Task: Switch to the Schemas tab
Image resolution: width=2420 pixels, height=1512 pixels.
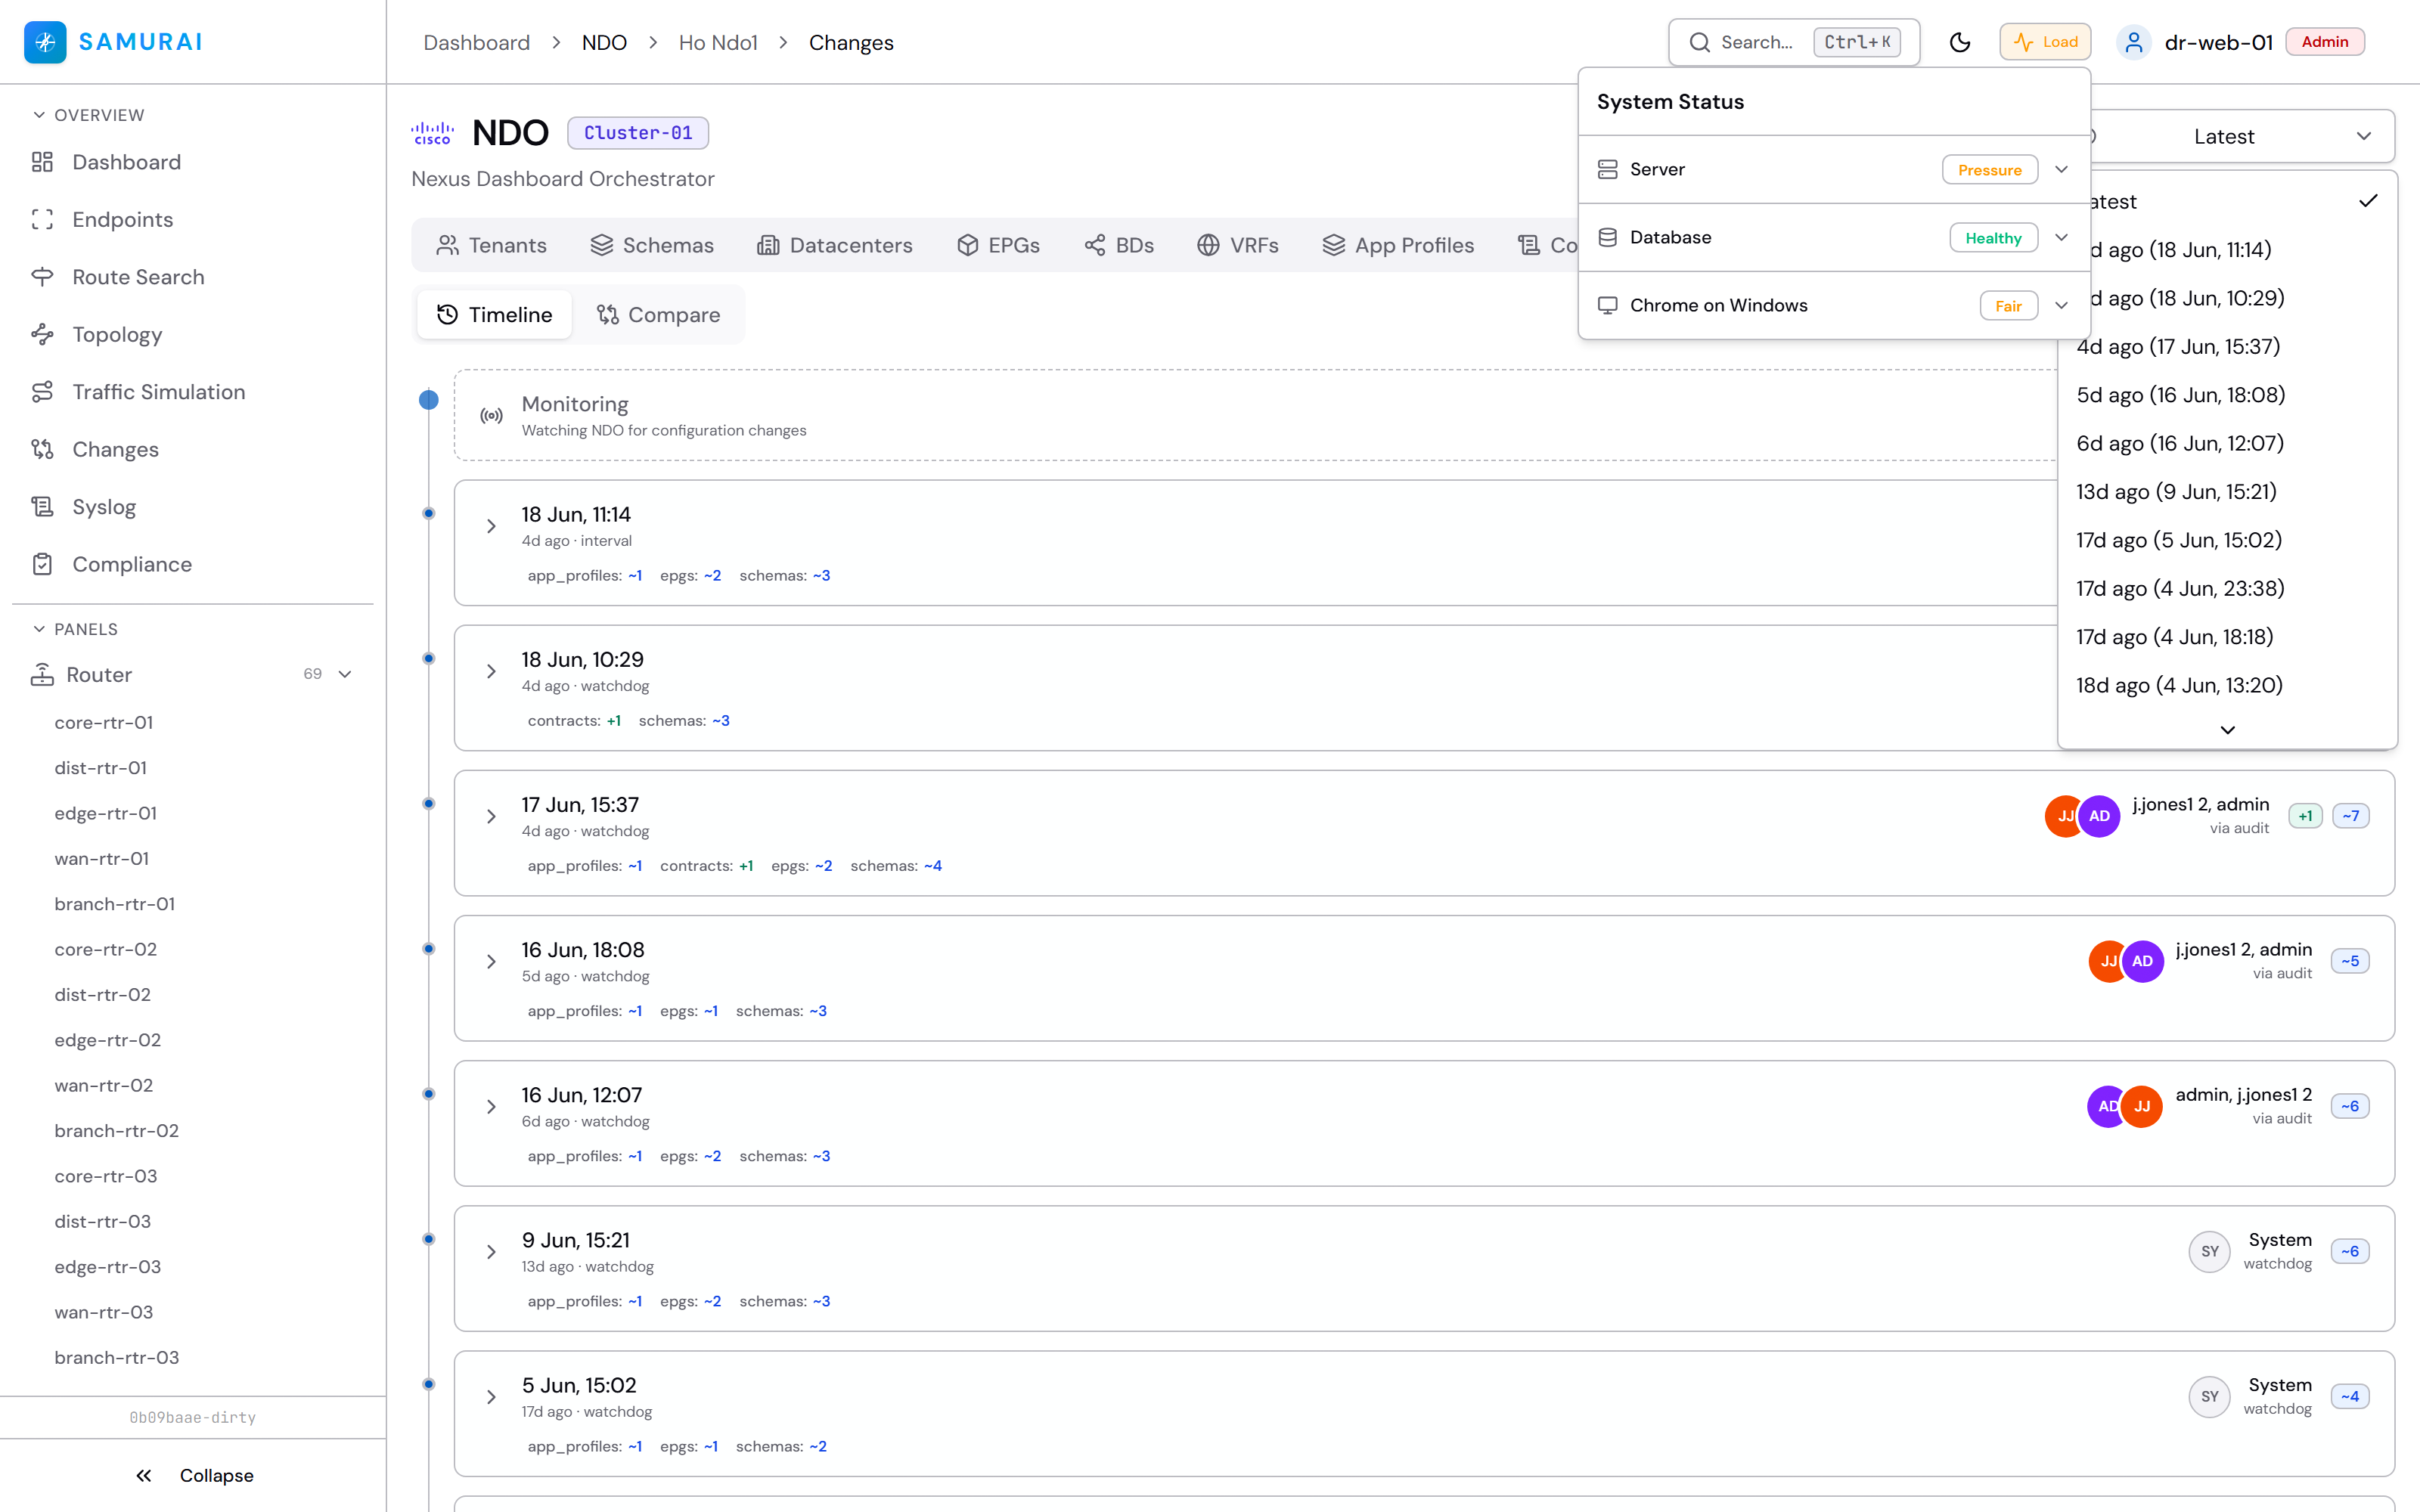Action: 652,245
